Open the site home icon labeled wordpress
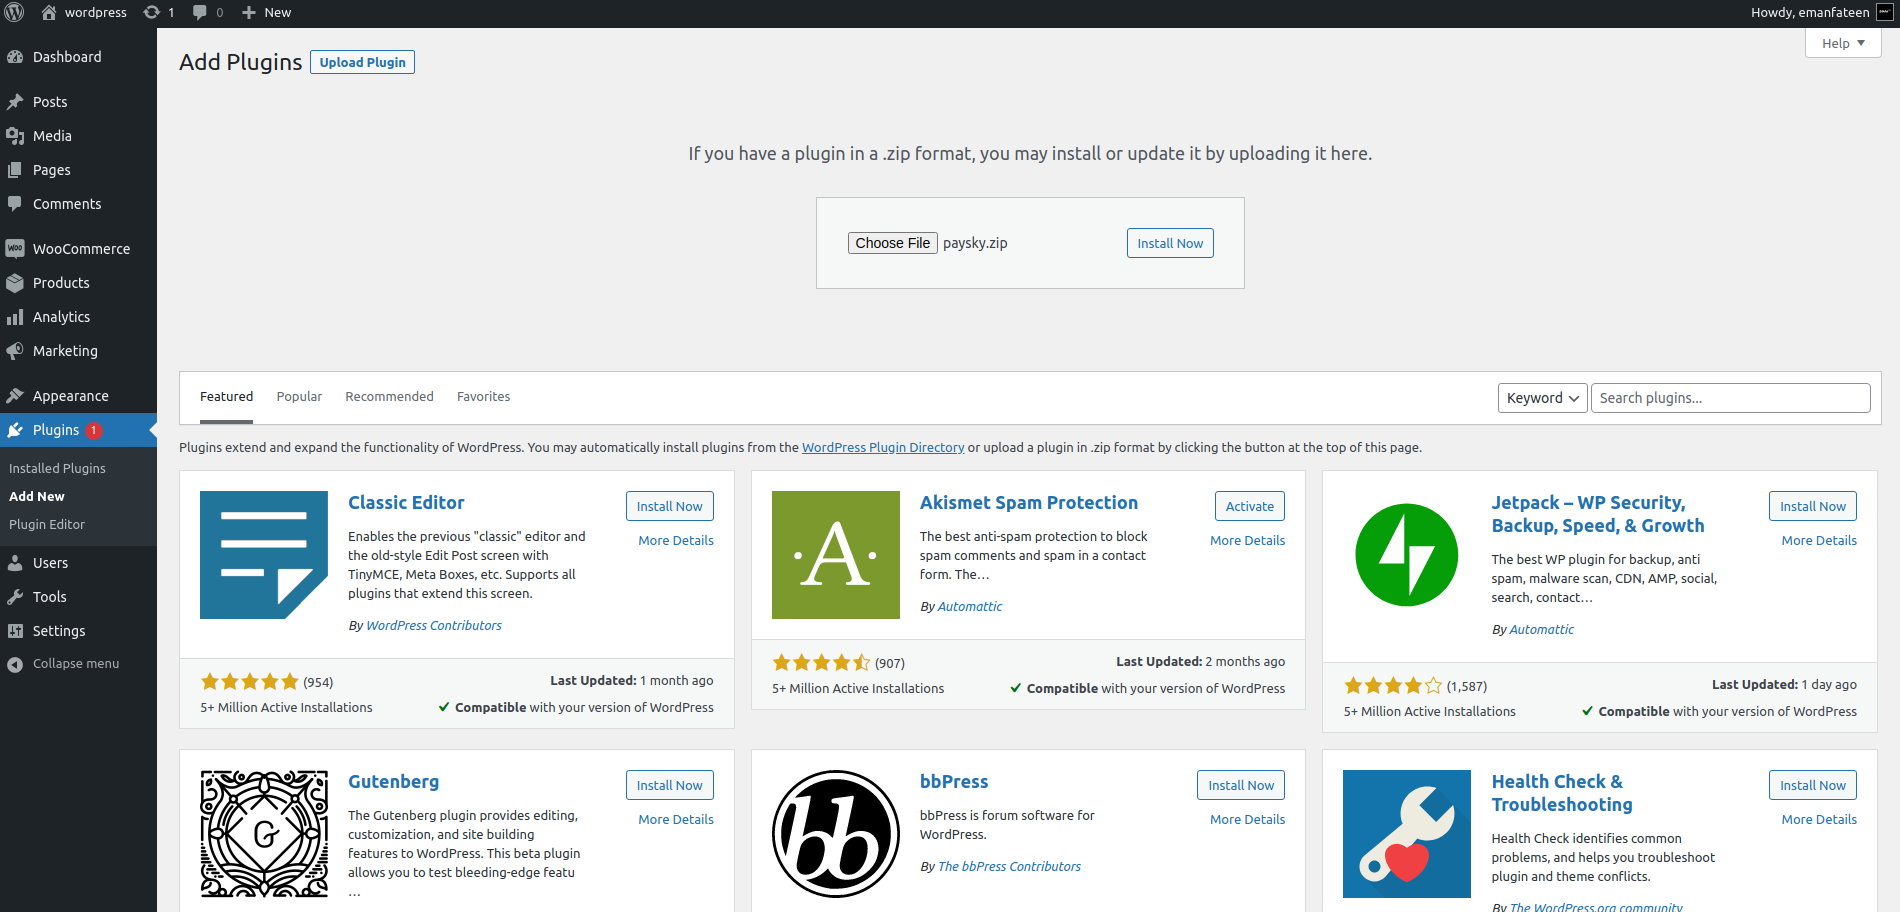 click(x=49, y=12)
